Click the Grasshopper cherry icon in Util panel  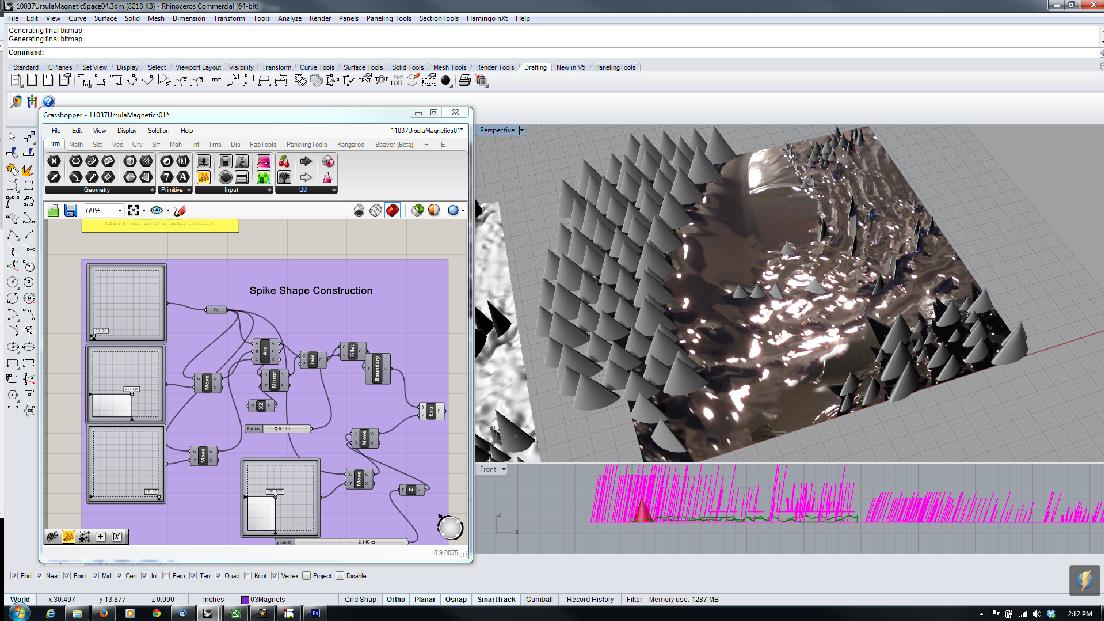click(x=284, y=162)
